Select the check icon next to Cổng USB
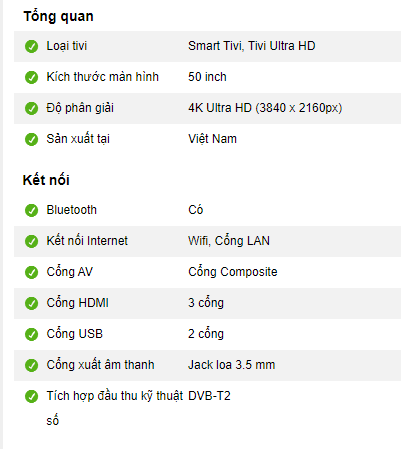401x449 pixels. tap(31, 334)
